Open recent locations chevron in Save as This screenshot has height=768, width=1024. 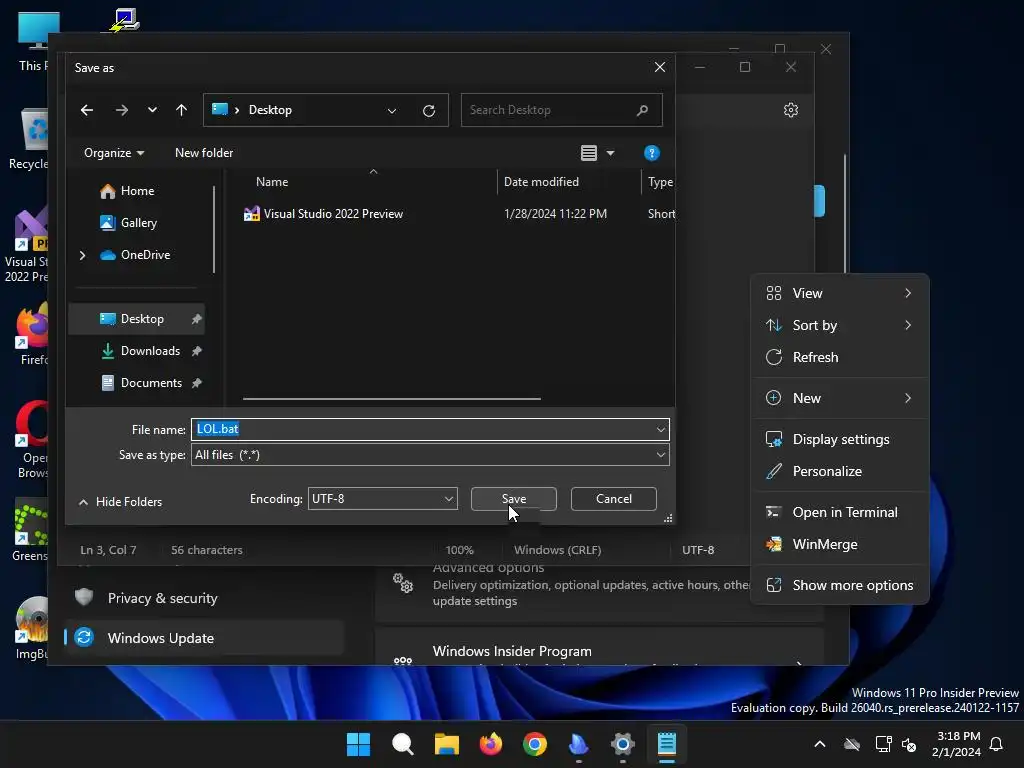tap(152, 110)
